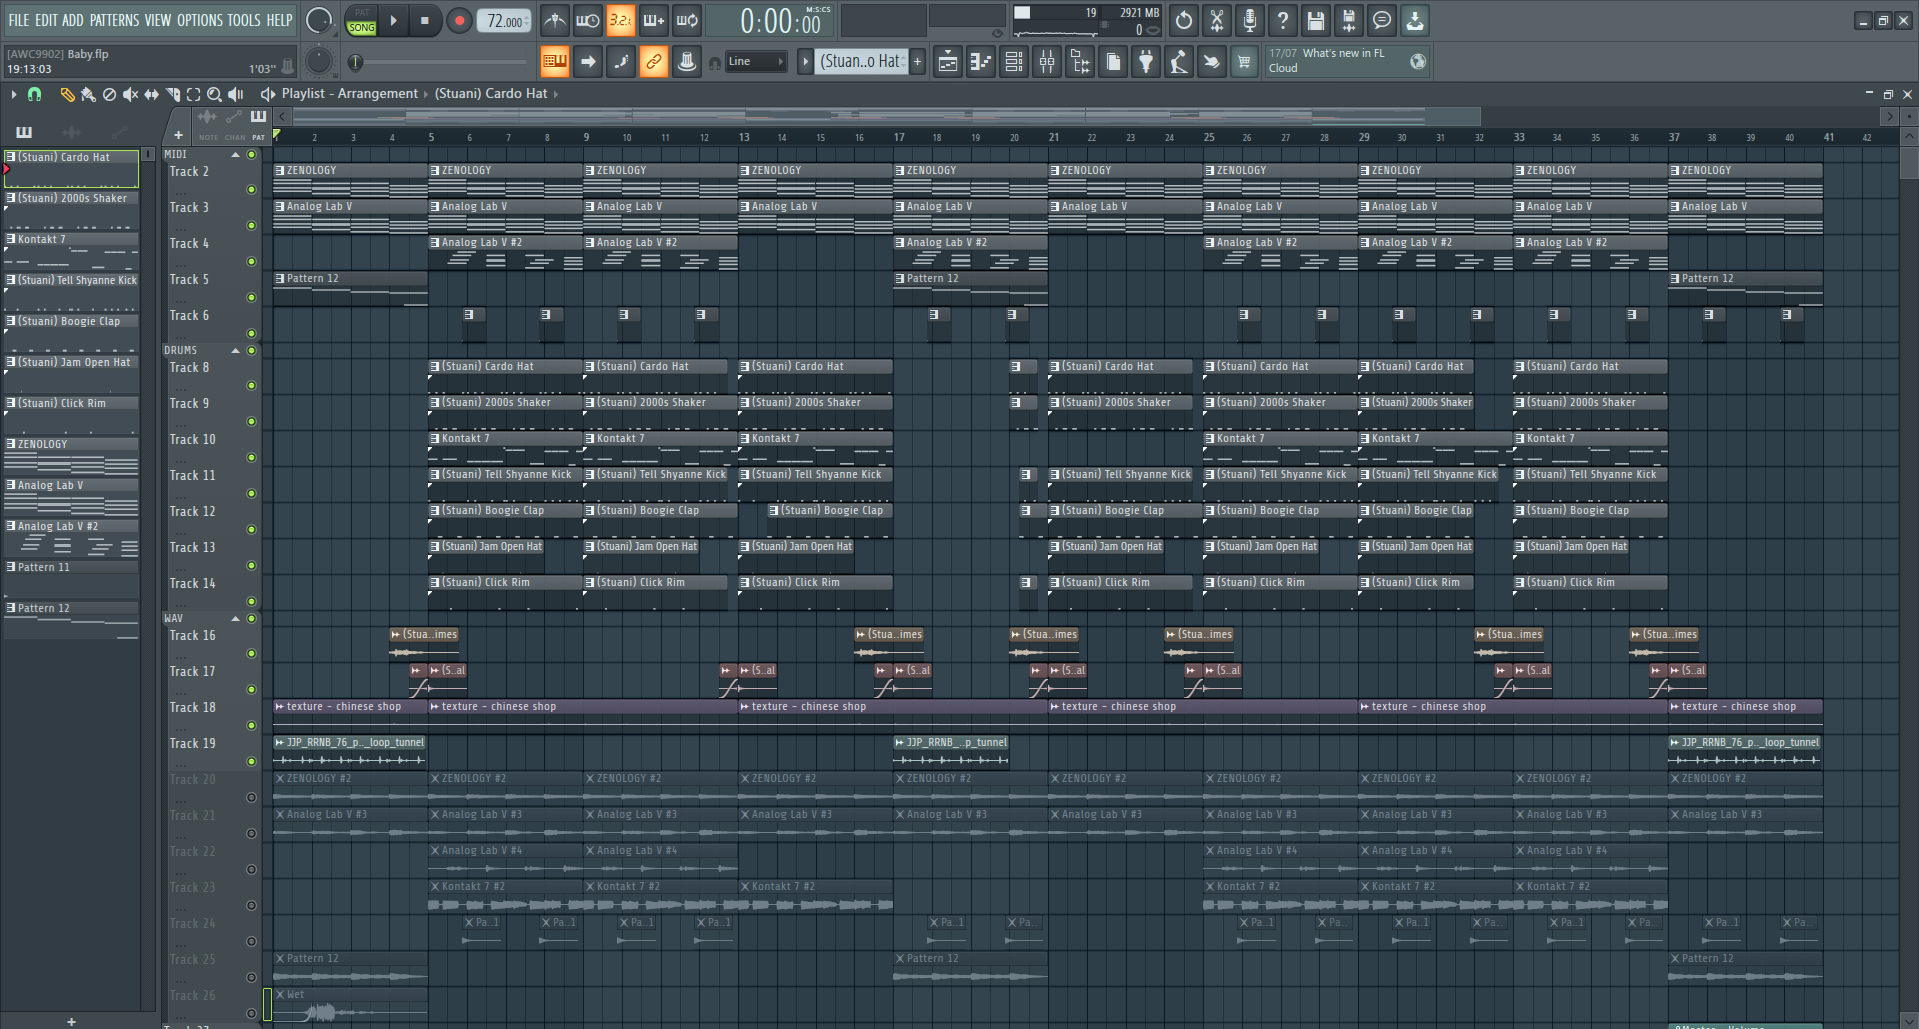This screenshot has height=1029, width=1919.
Task: Toggle the magnet snap button
Action: (35, 94)
